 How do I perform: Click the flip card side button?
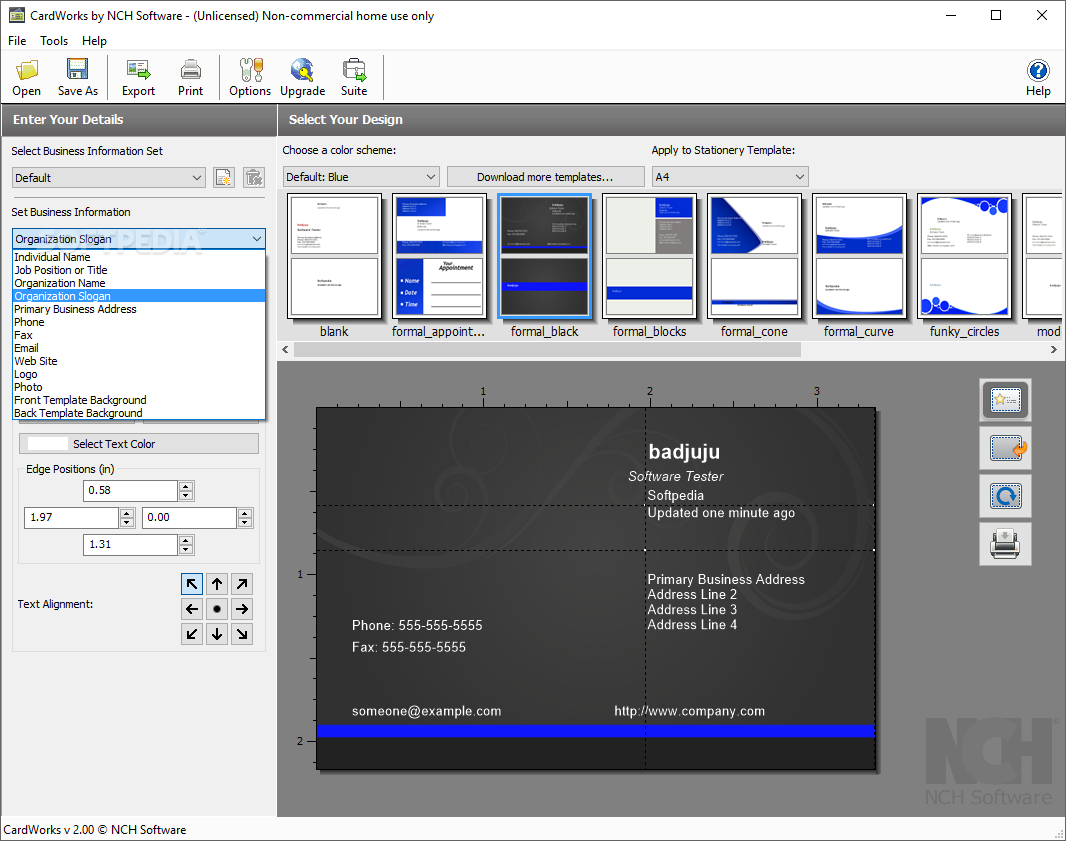pos(1005,449)
